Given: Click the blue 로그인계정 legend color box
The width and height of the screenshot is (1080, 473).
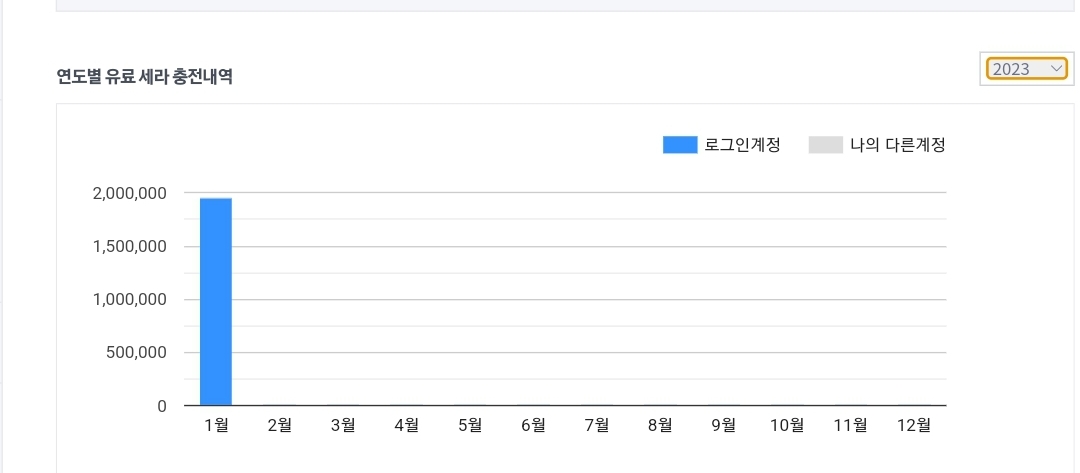Looking at the screenshot, I should point(680,145).
